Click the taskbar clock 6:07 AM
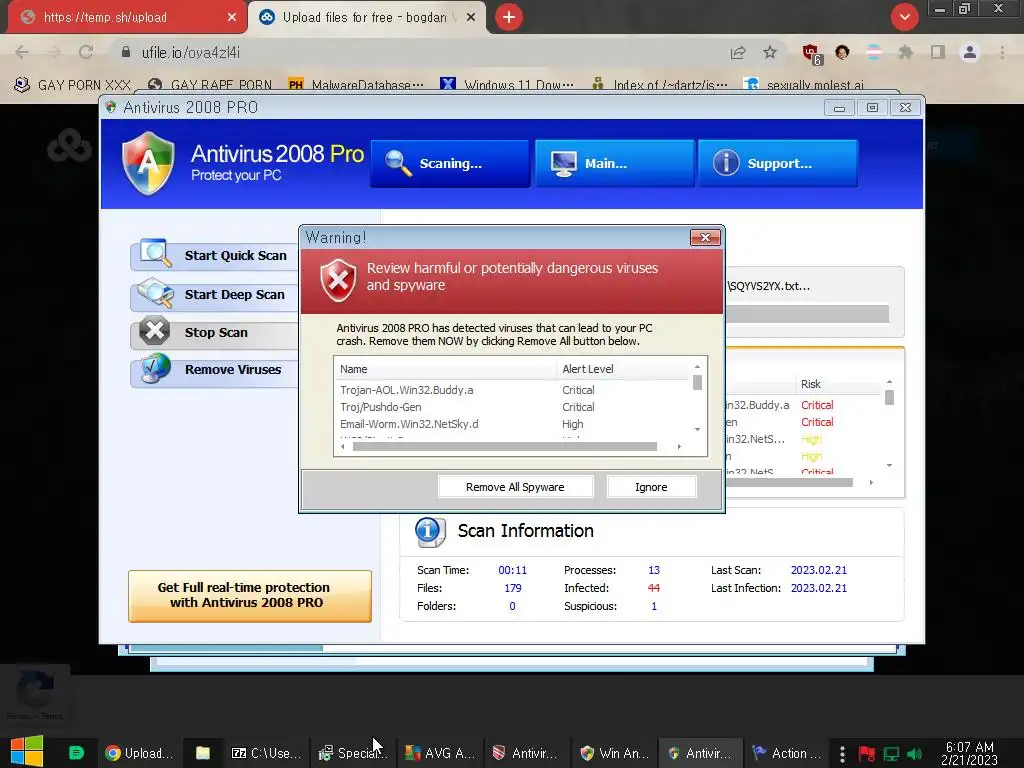 (970, 753)
